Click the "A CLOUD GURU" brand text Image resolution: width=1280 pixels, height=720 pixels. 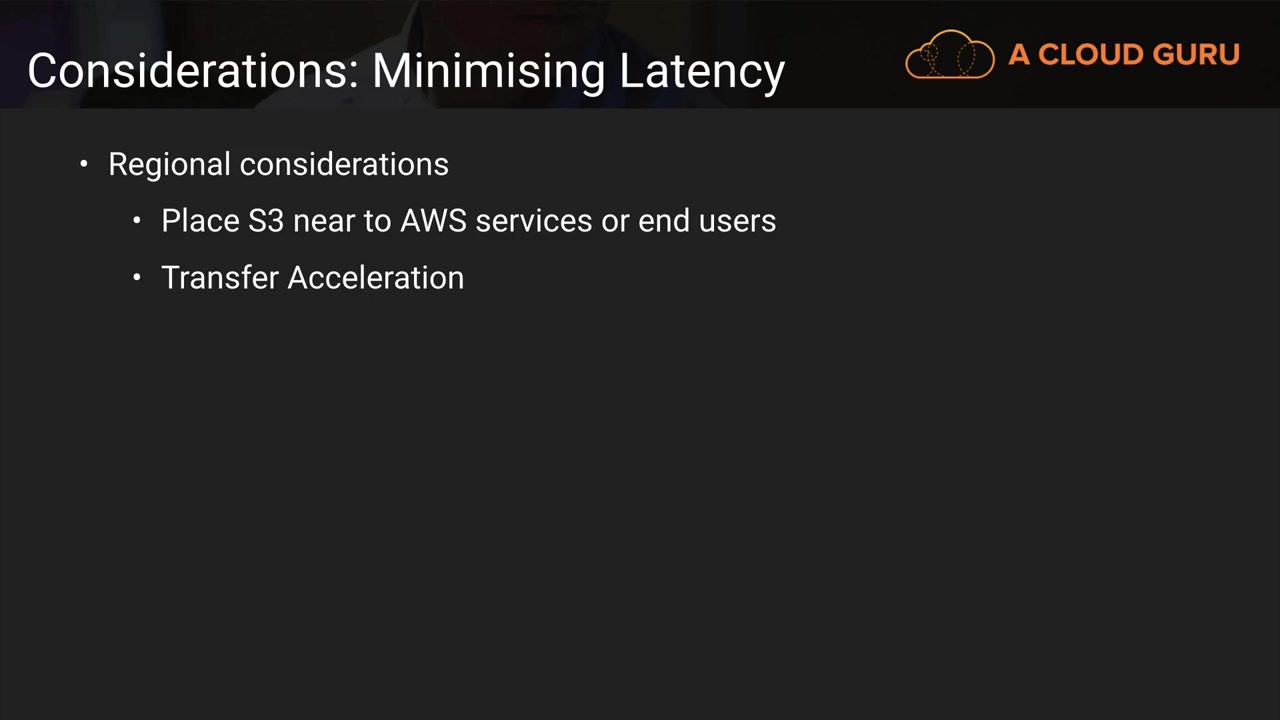click(1123, 54)
